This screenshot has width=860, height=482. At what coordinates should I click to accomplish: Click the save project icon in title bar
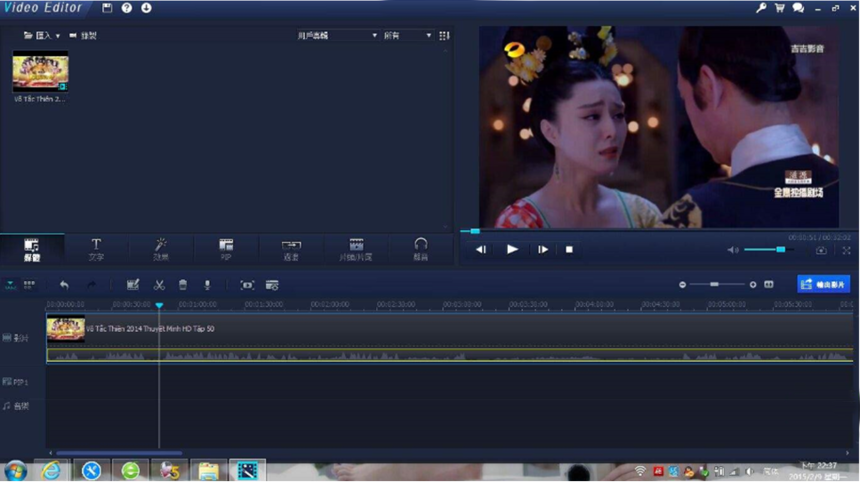click(107, 8)
